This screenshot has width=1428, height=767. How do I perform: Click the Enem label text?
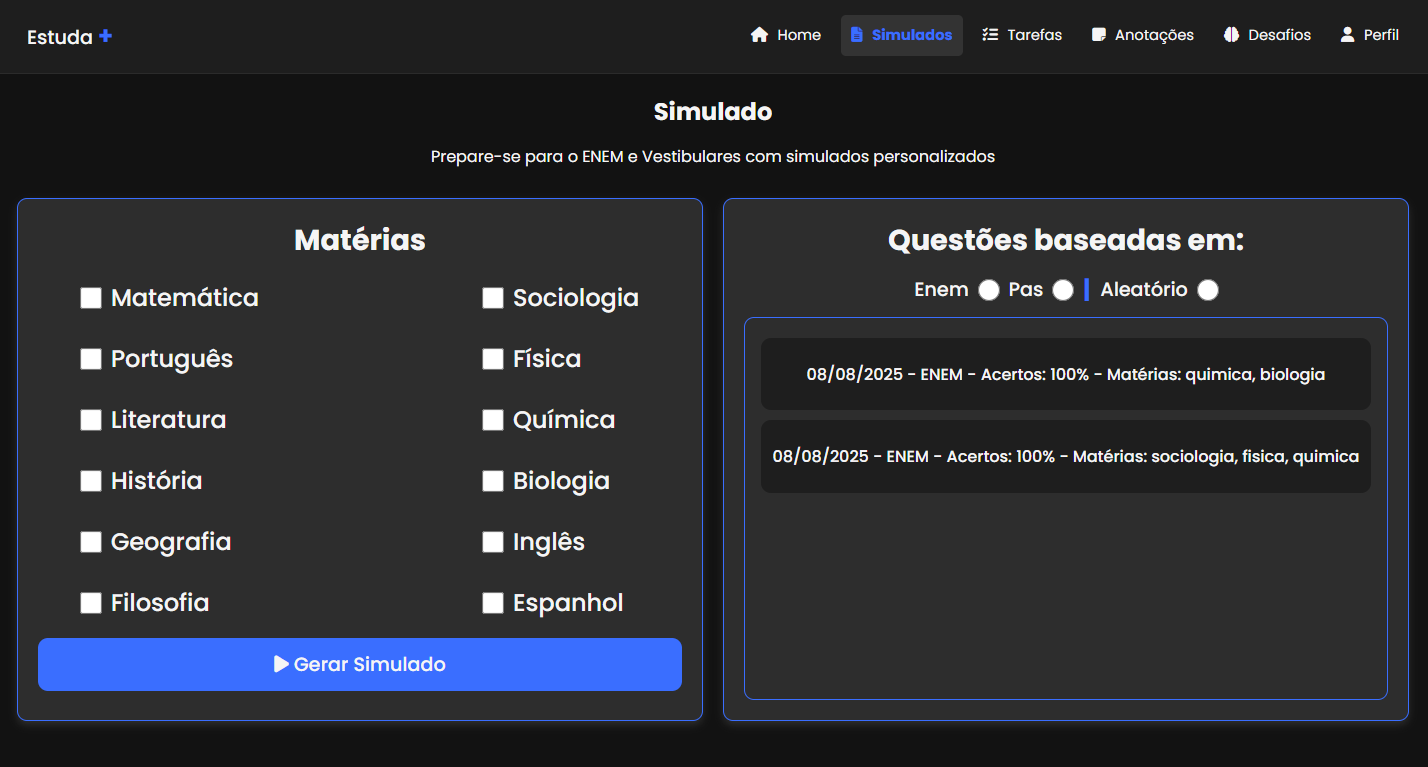[941, 290]
